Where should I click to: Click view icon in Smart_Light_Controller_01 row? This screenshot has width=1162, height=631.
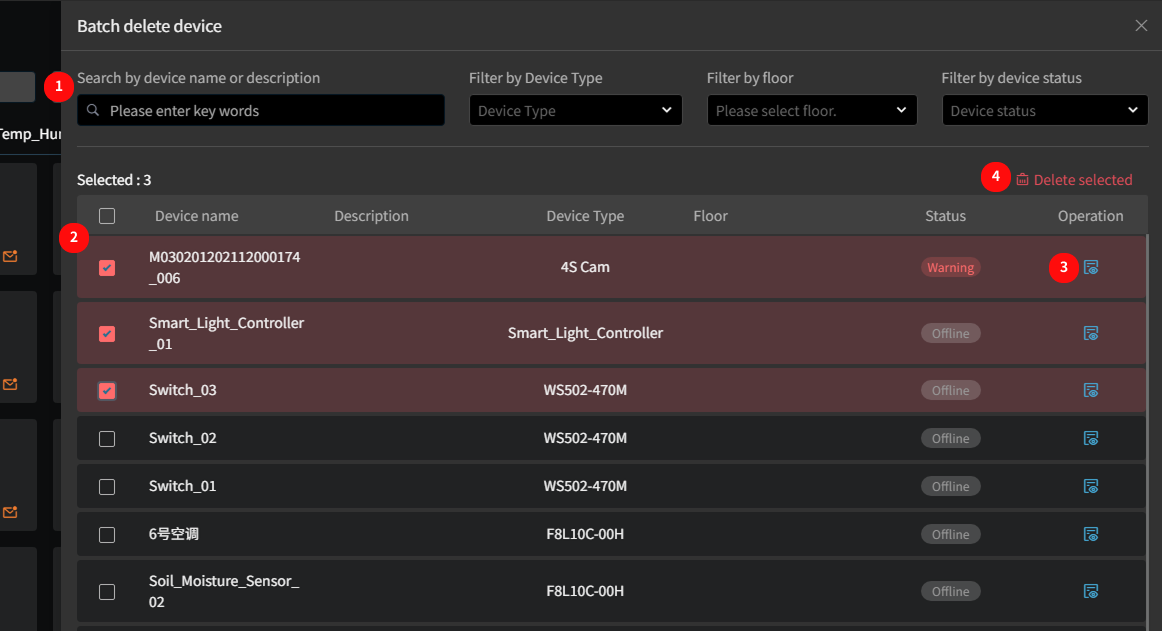1091,333
